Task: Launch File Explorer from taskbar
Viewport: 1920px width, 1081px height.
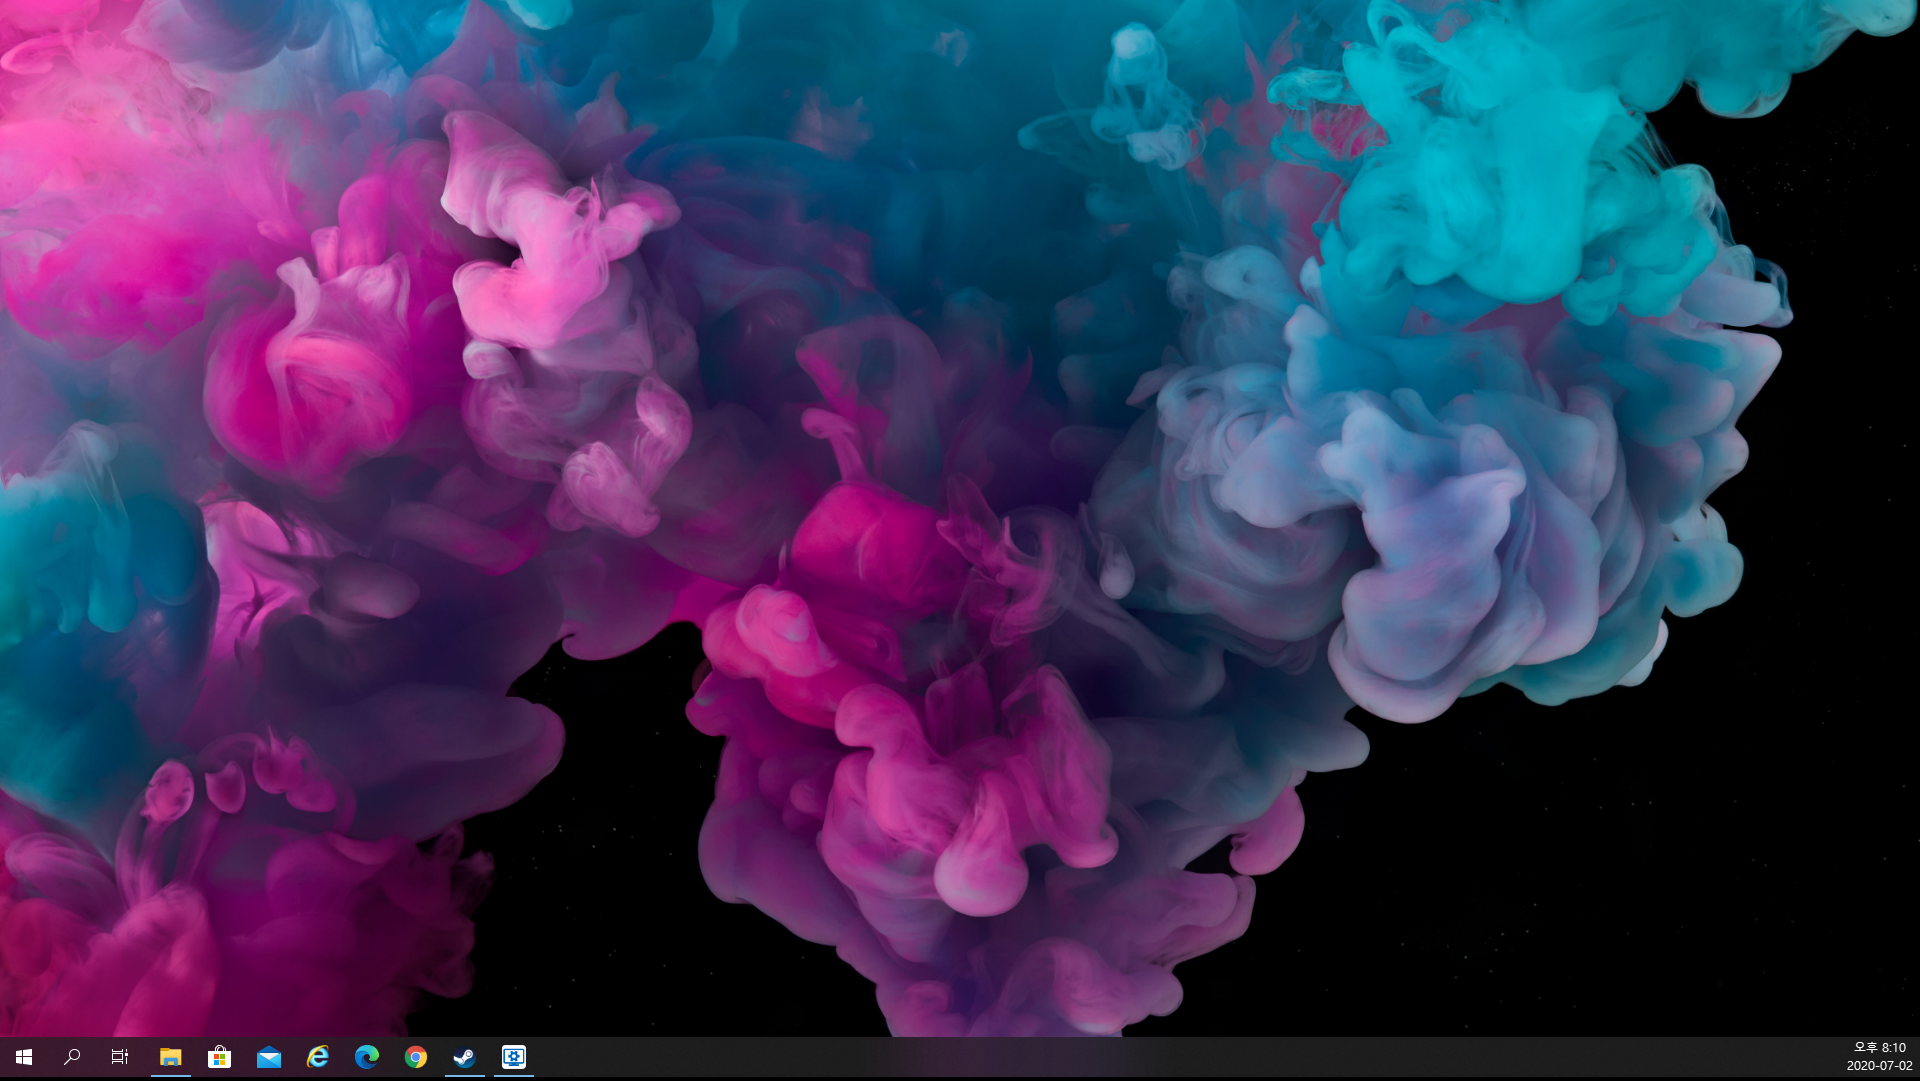Action: pos(171,1057)
